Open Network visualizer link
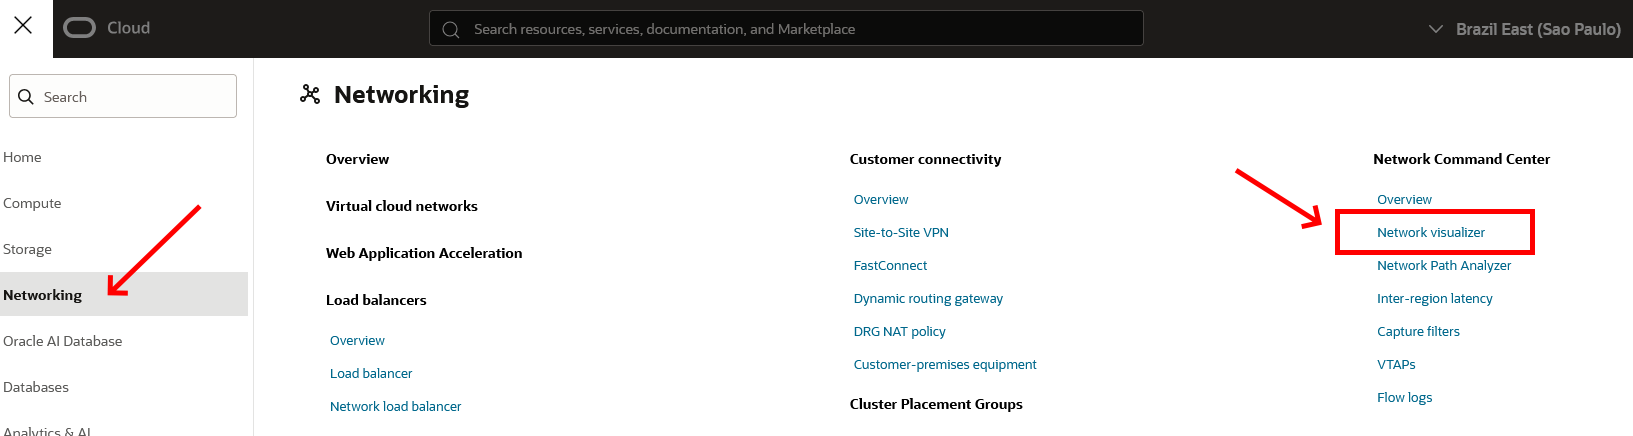The height and width of the screenshot is (436, 1633). (1431, 232)
